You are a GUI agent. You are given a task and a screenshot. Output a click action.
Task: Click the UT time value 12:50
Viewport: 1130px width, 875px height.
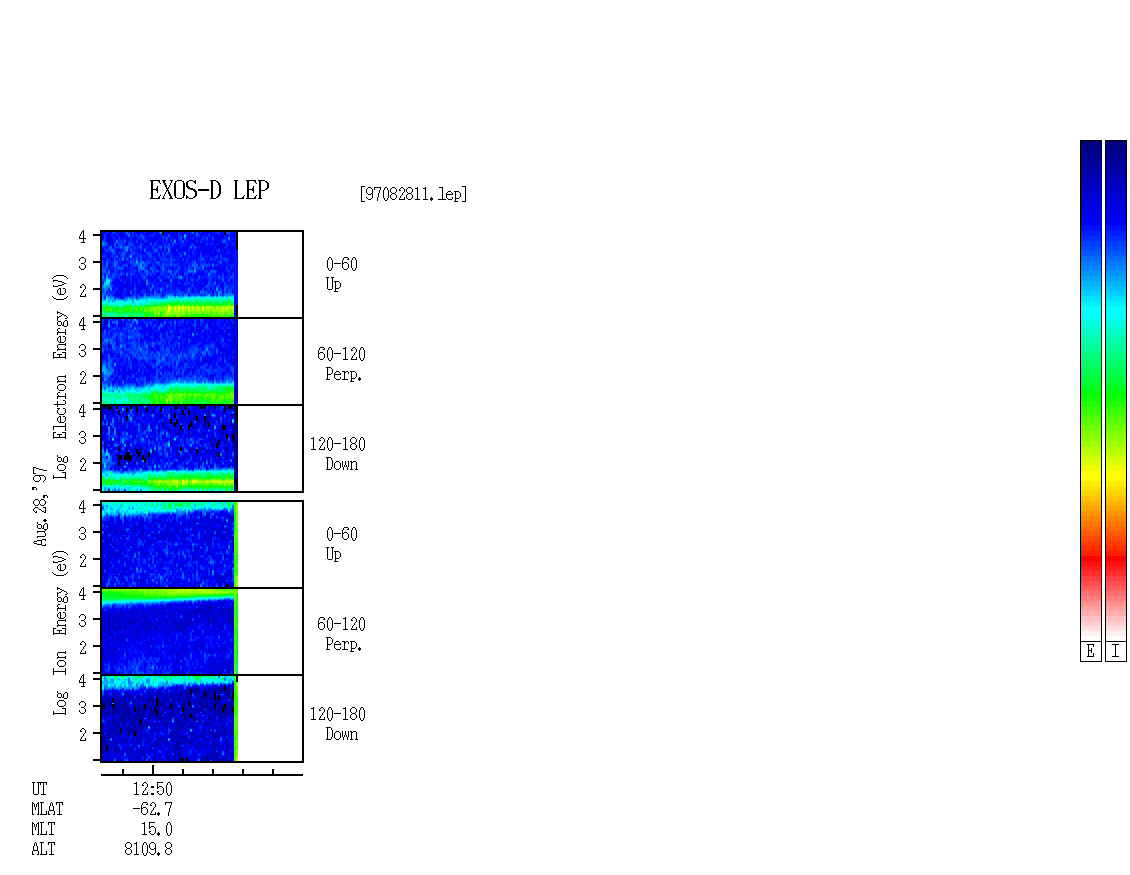pos(152,789)
